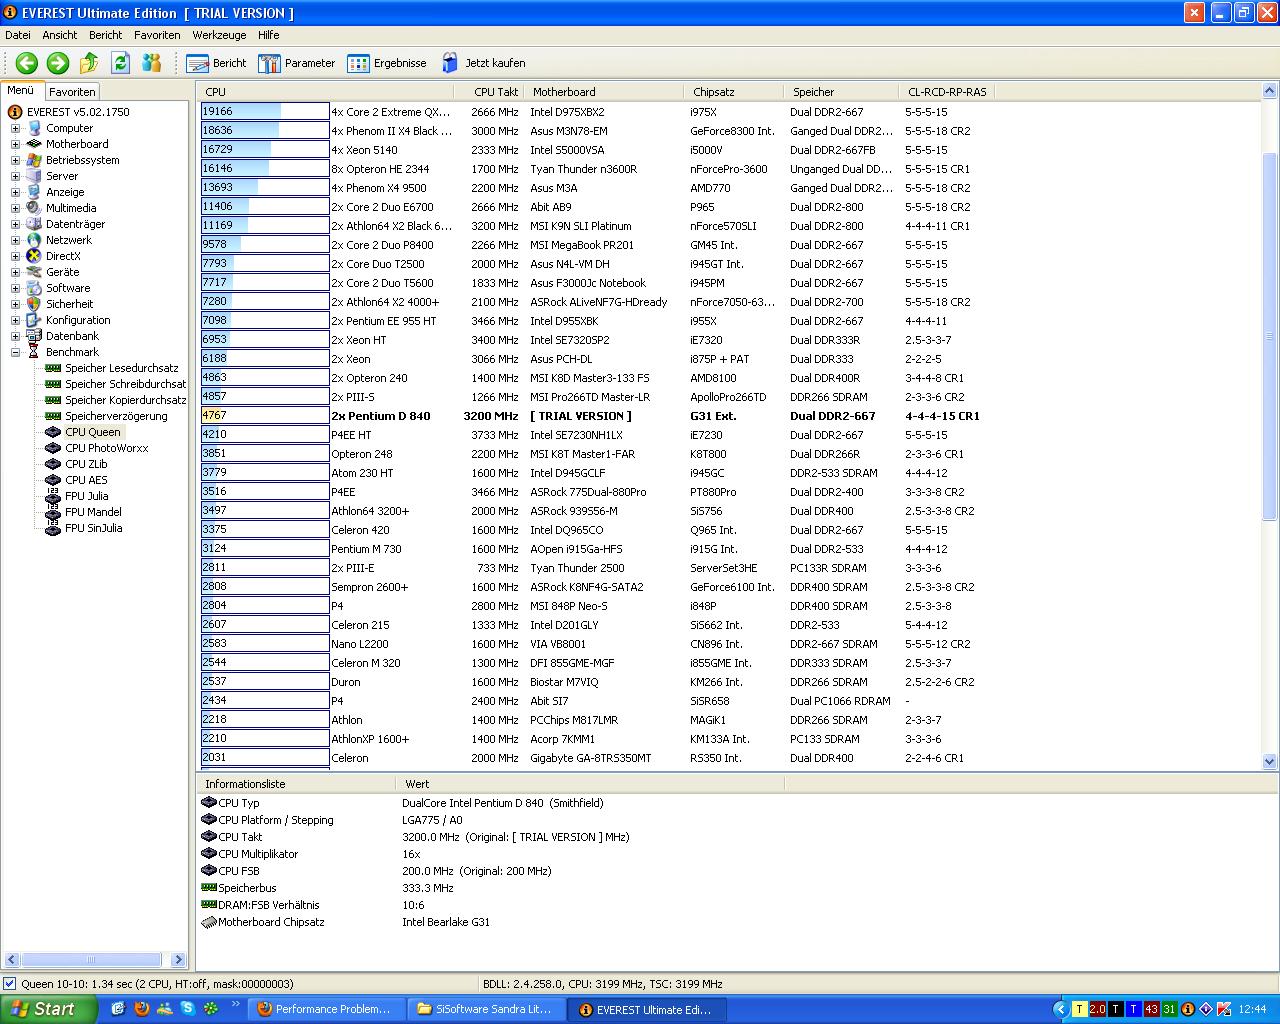The width and height of the screenshot is (1280, 1024).
Task: Click the Firefox quick launch icon
Action: (141, 1009)
